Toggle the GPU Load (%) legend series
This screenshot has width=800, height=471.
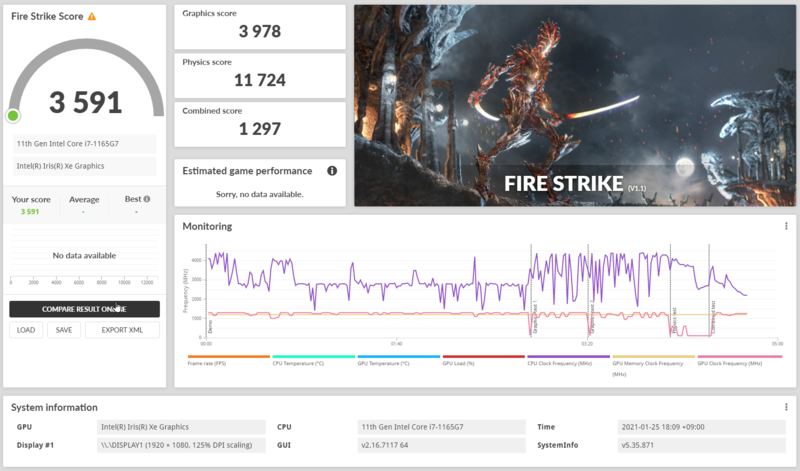pyautogui.click(x=483, y=360)
